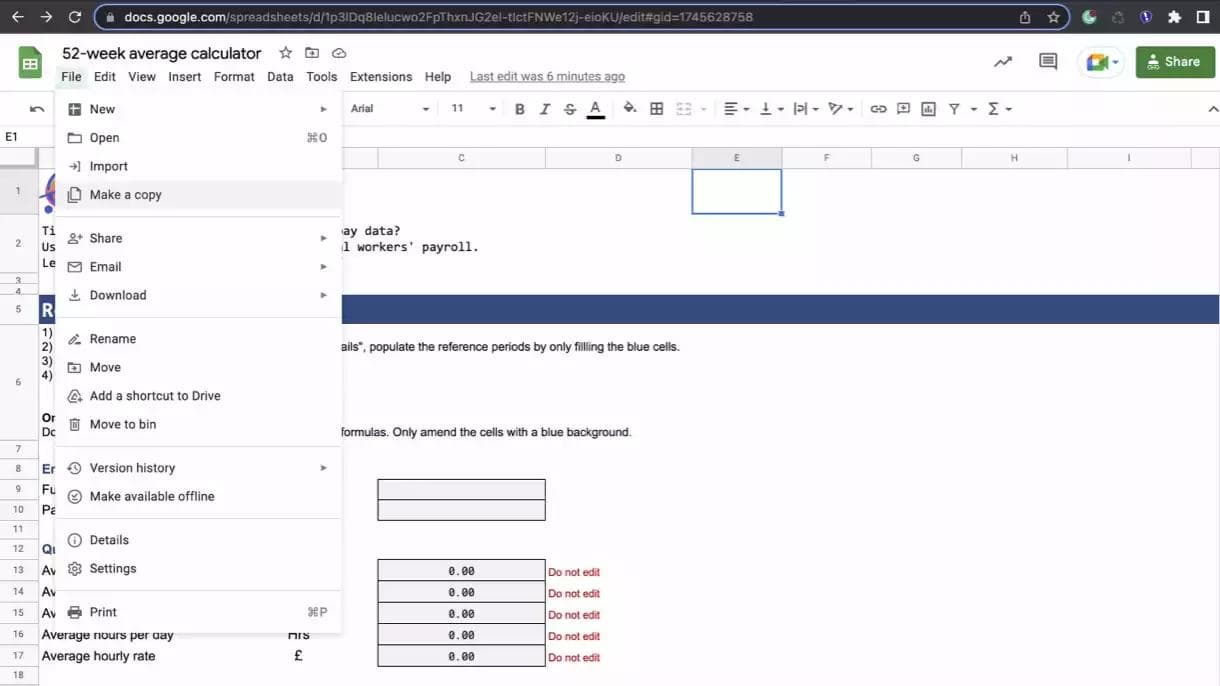Image resolution: width=1220 pixels, height=686 pixels.
Task: Select Move in the File menu
Action: point(198,367)
